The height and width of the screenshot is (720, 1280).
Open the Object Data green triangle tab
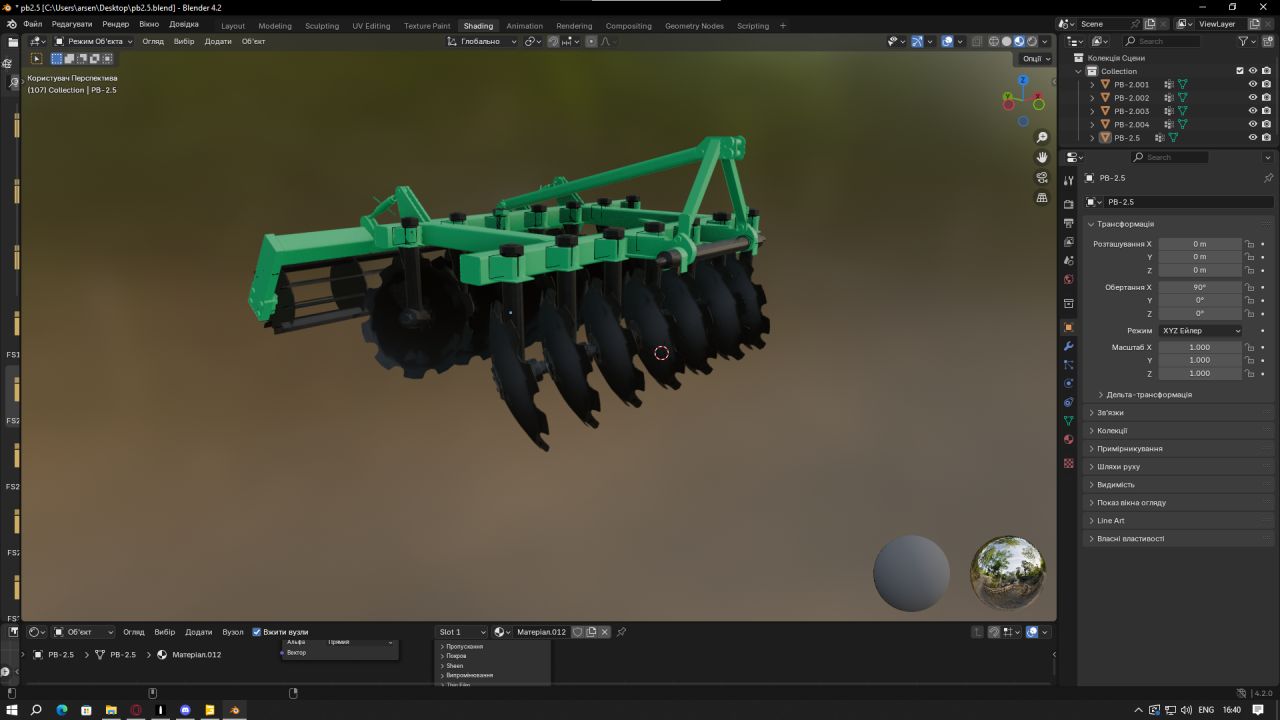(x=1068, y=421)
